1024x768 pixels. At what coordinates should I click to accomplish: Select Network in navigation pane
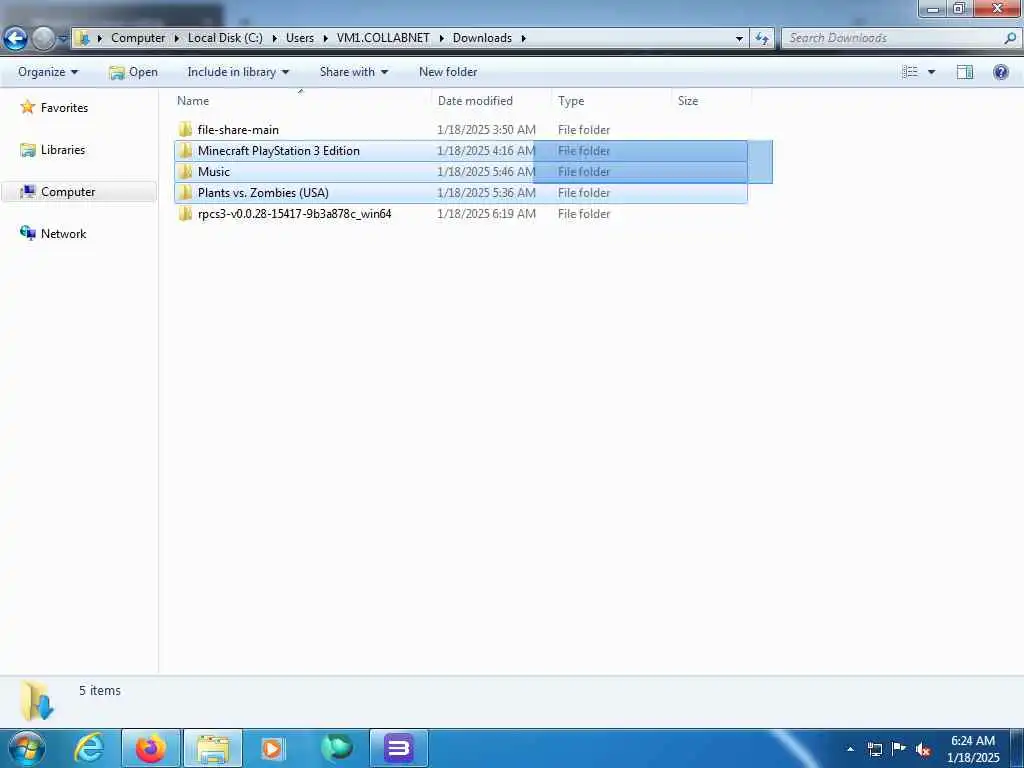(x=63, y=234)
